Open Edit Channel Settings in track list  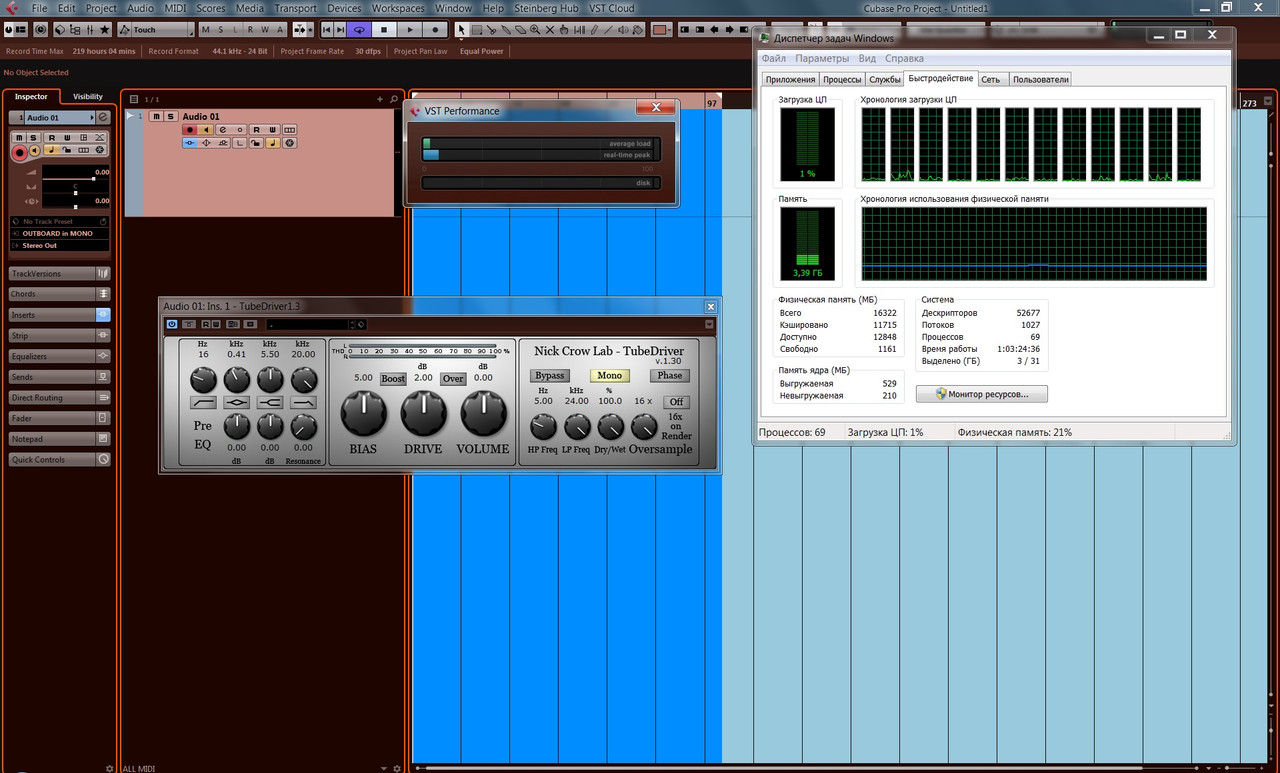click(222, 129)
